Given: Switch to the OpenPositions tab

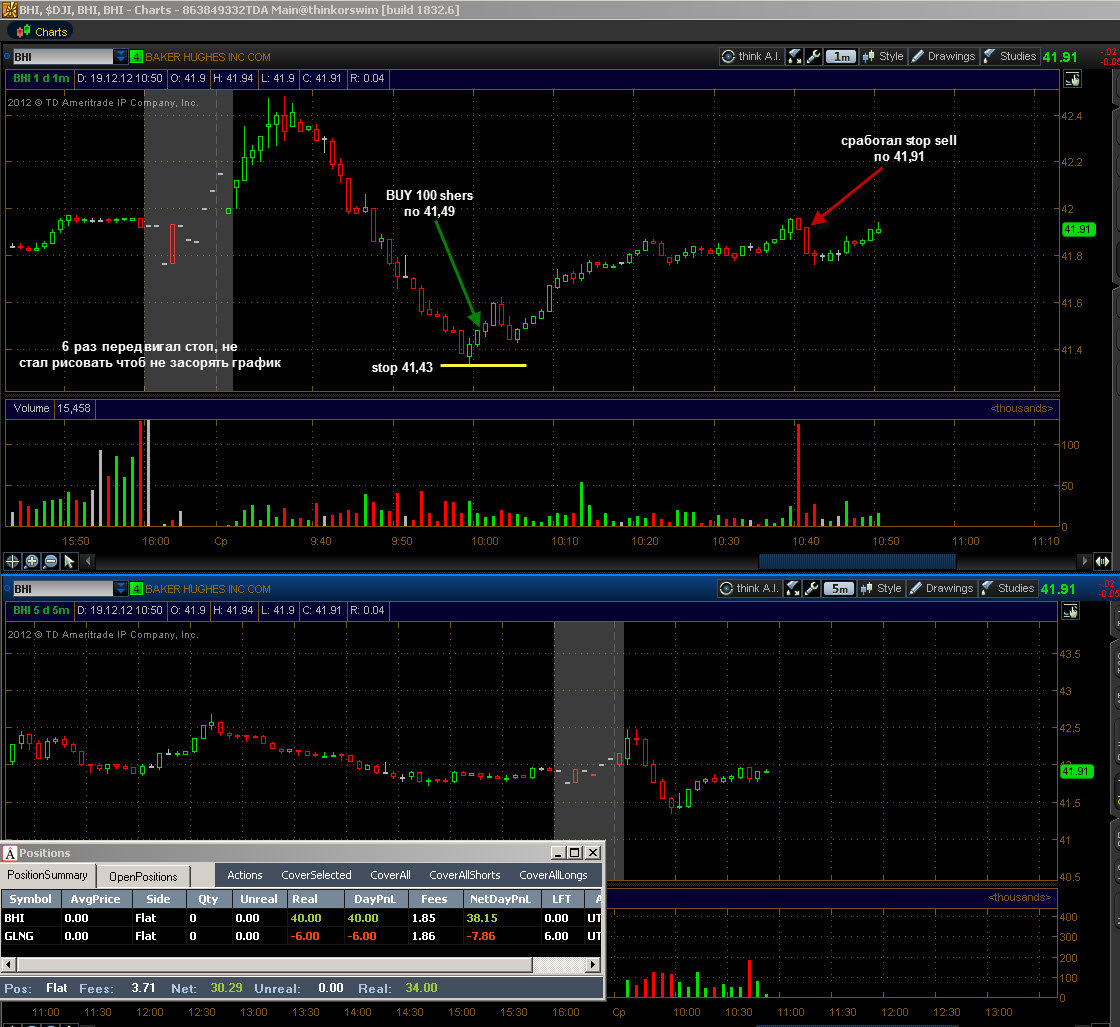Looking at the screenshot, I should pos(143,876).
